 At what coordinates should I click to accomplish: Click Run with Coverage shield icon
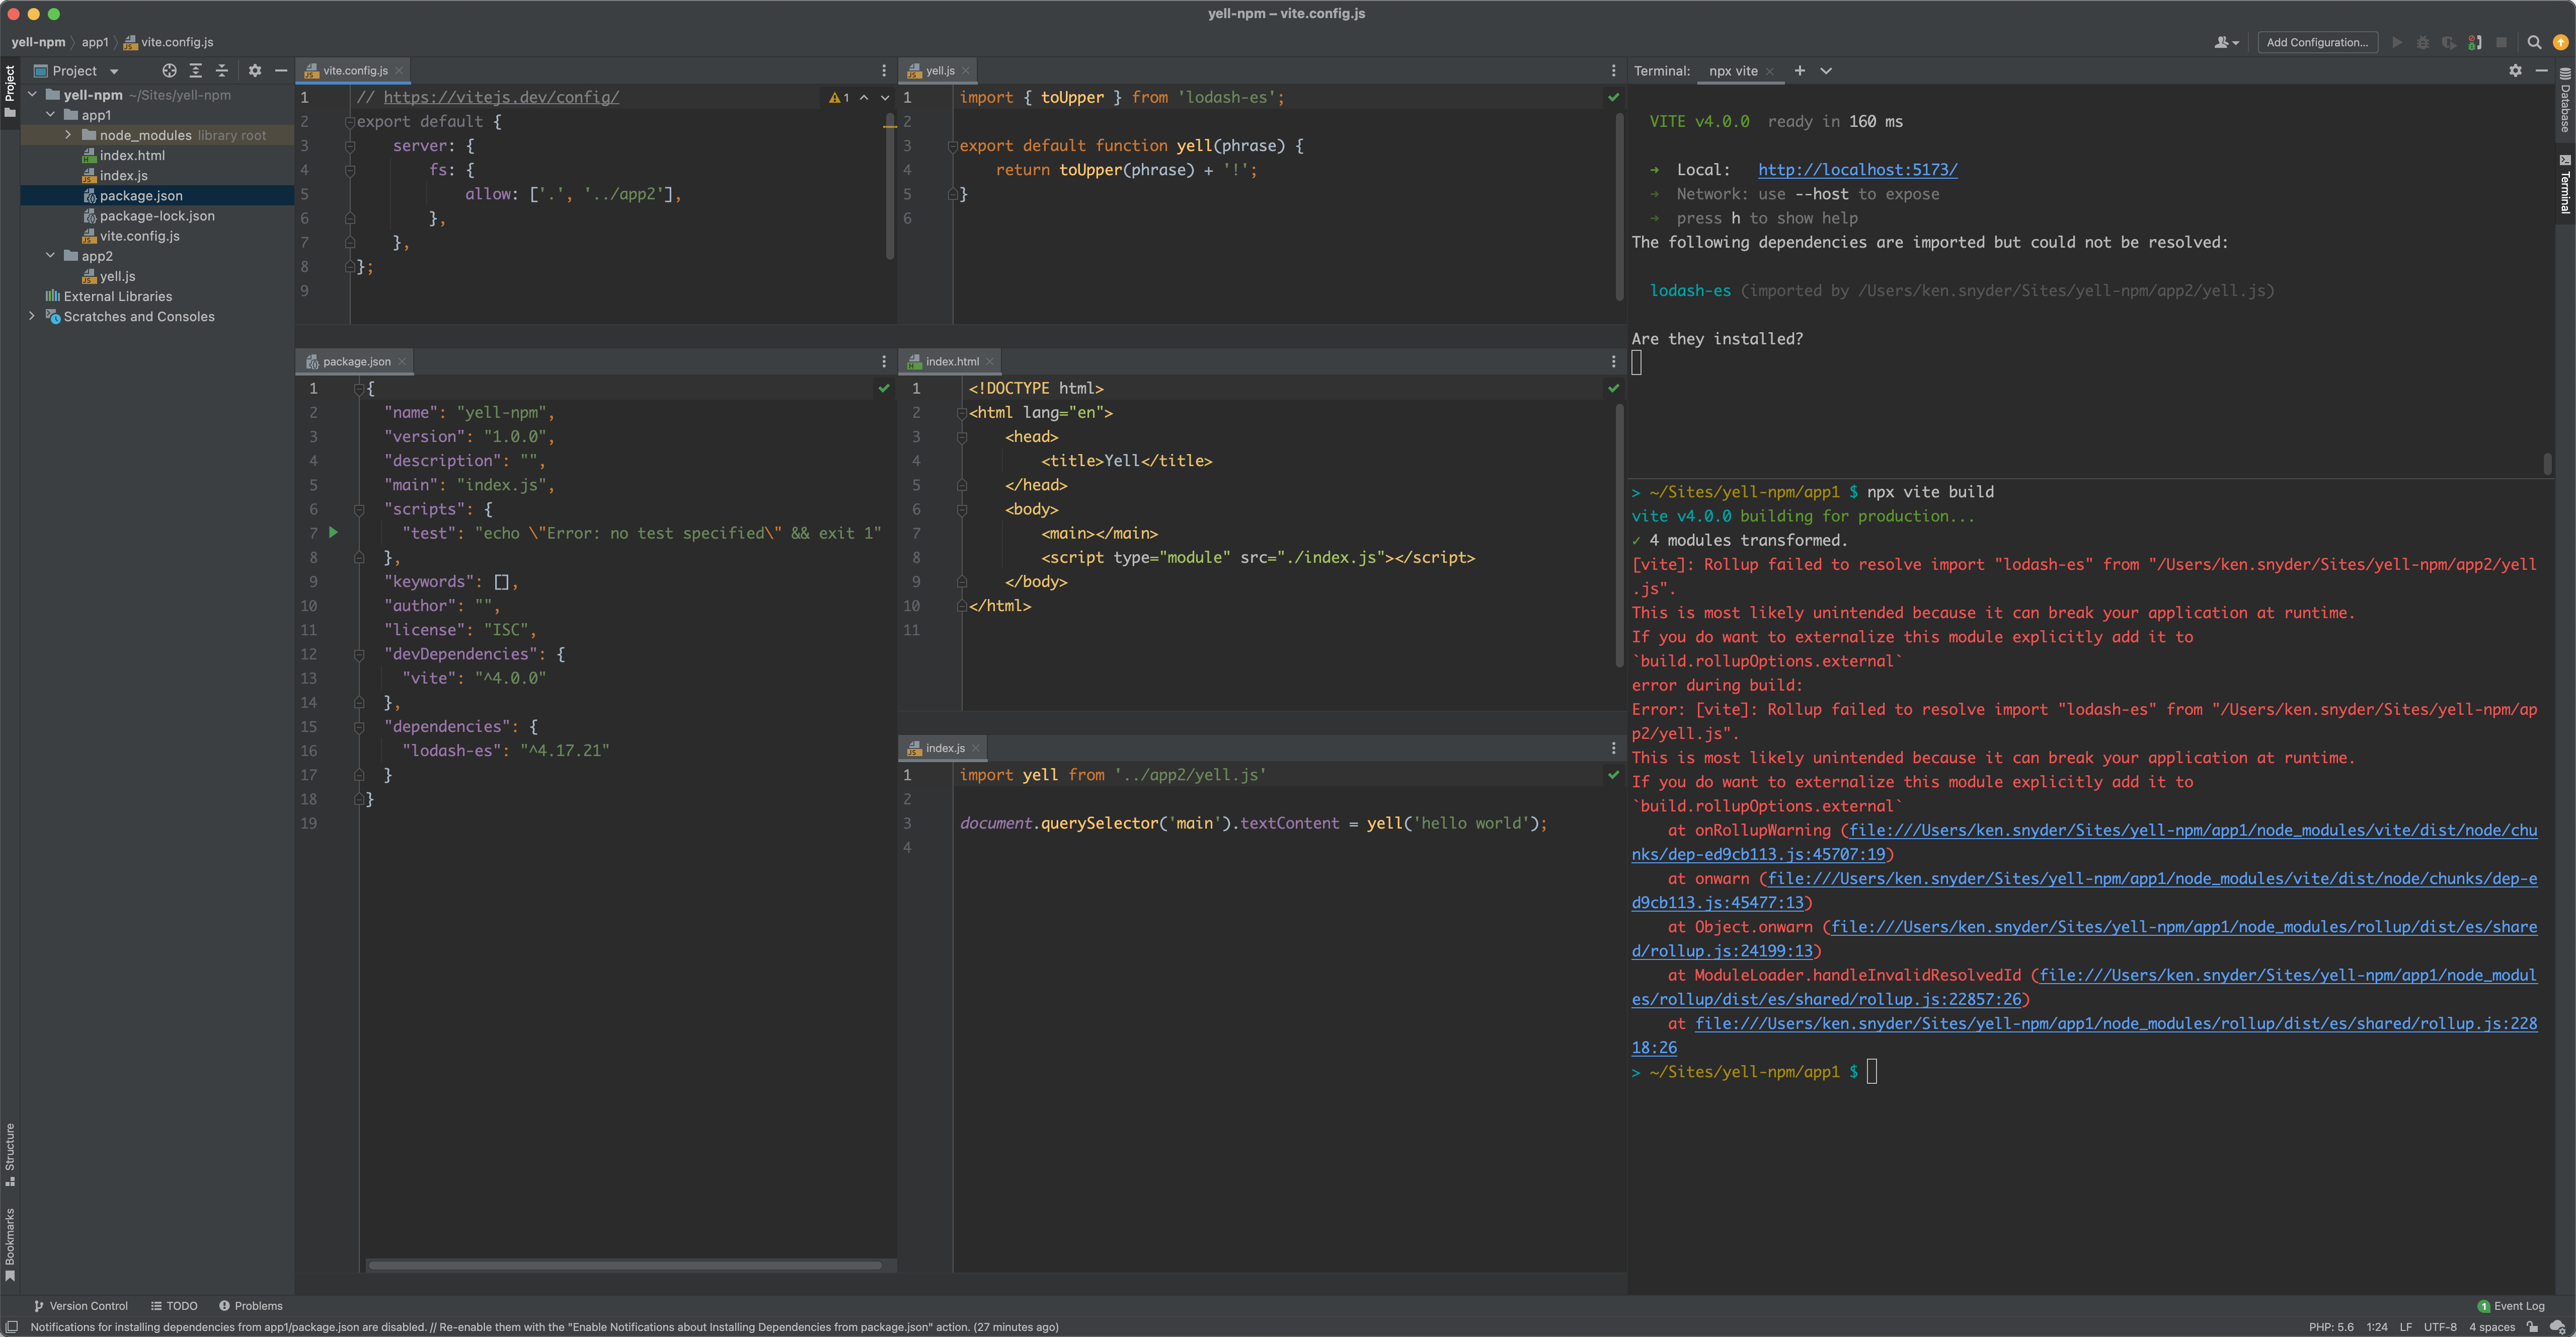tap(2449, 42)
